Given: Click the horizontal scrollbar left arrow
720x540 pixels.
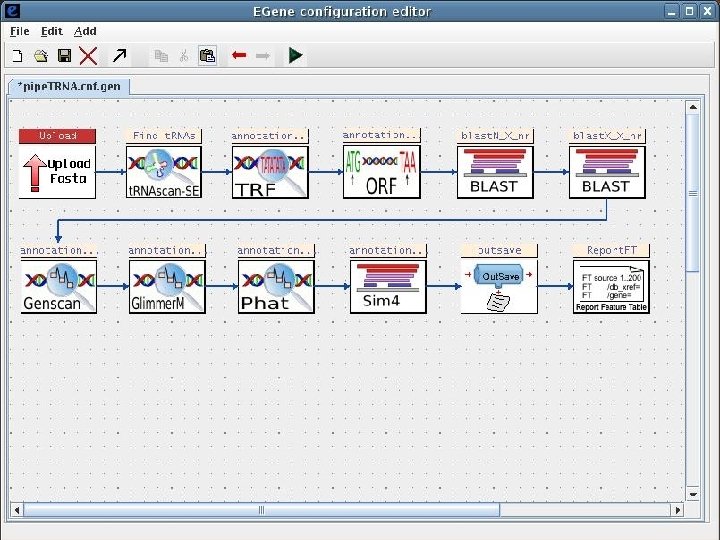Looking at the screenshot, I should pyautogui.click(x=17, y=510).
